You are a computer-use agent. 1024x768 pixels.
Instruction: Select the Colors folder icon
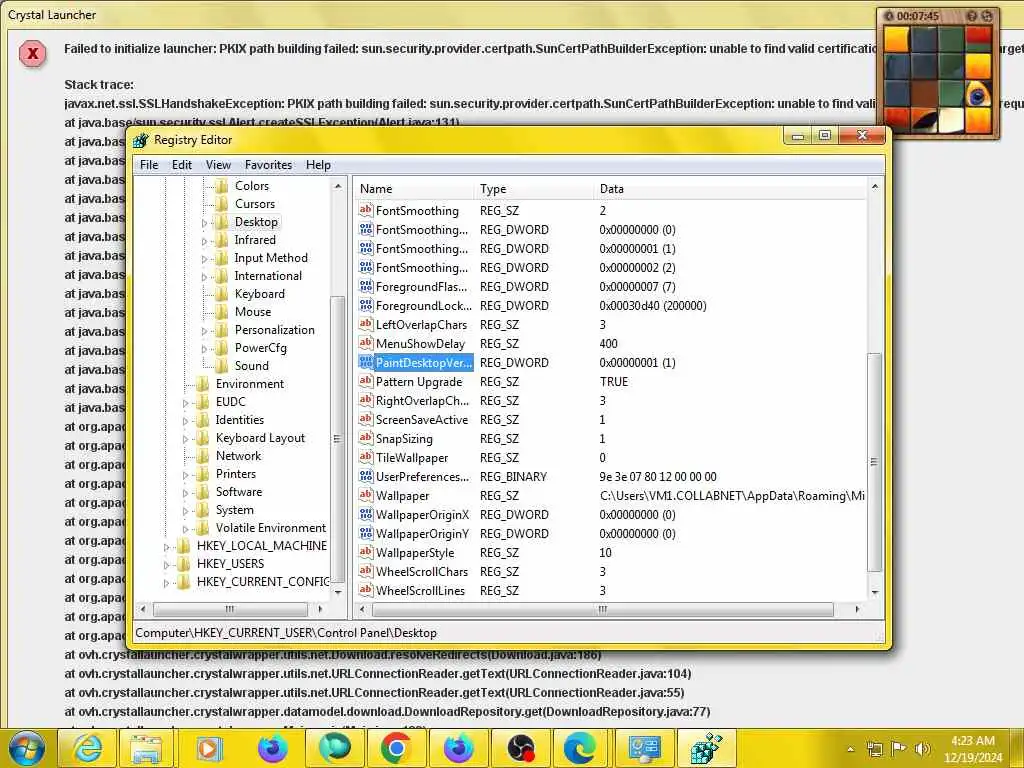click(222, 185)
